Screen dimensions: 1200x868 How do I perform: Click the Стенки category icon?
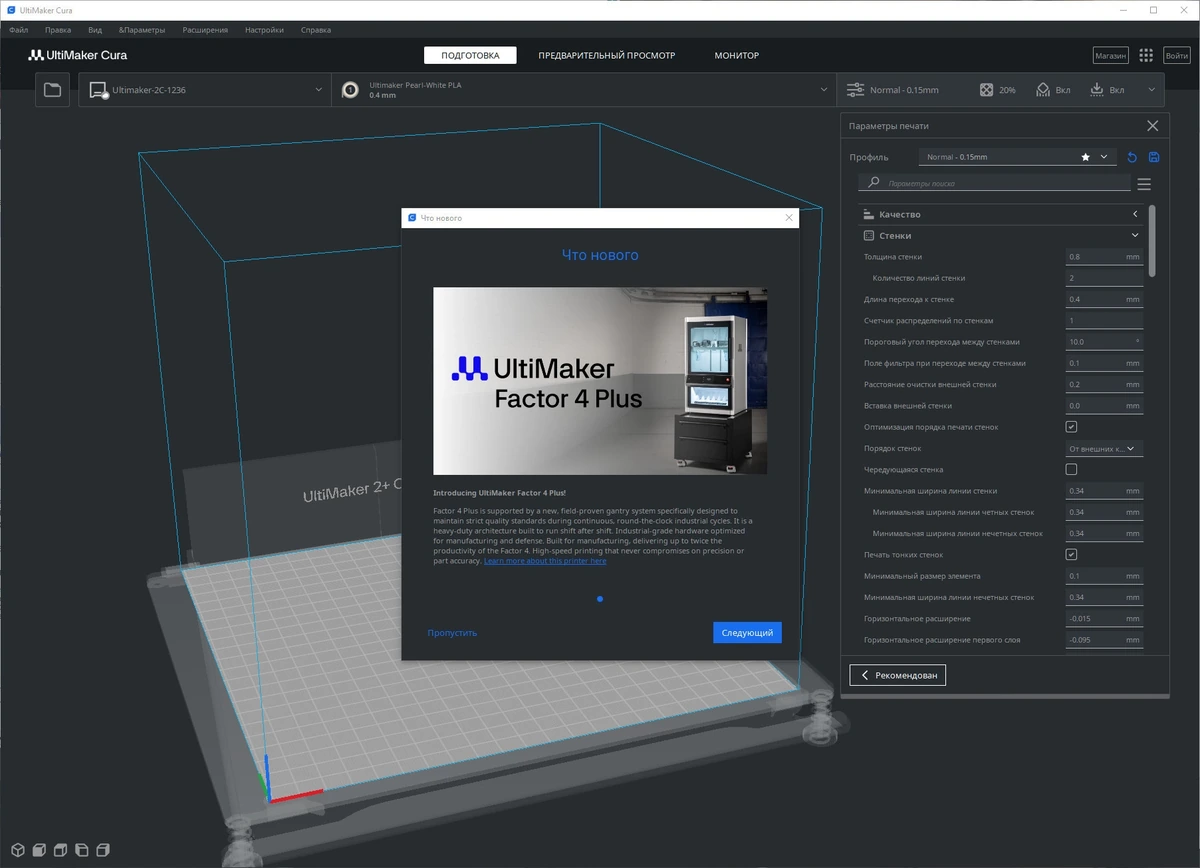868,236
